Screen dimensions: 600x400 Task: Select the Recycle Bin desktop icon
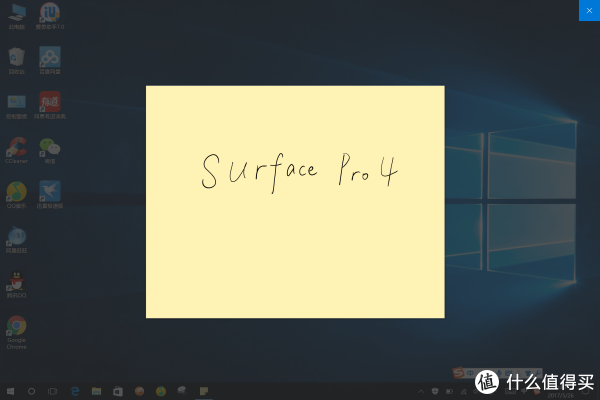pyautogui.click(x=16, y=61)
